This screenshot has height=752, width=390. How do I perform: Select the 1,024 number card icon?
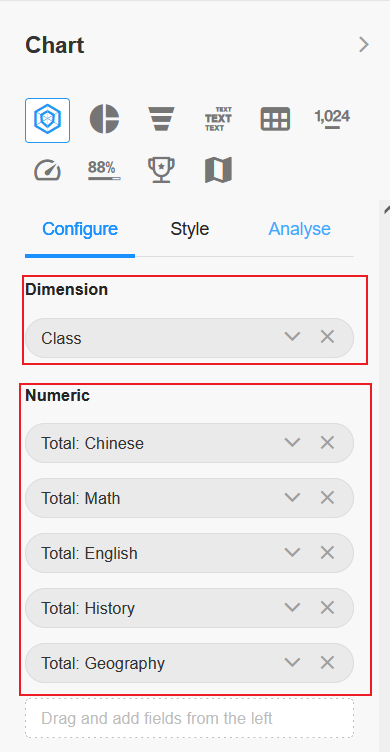332,118
